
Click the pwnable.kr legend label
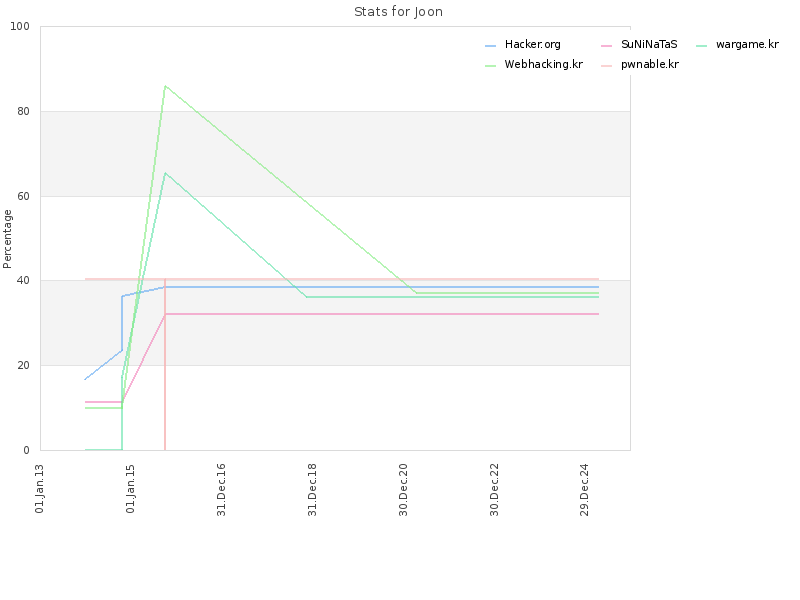click(649, 64)
